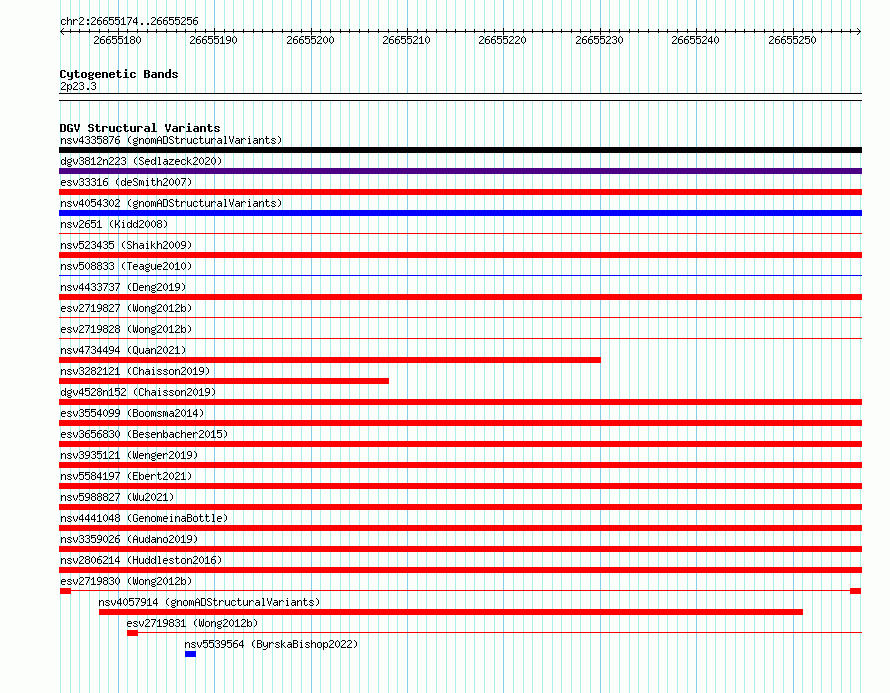The width and height of the screenshot is (890, 693).
Task: Click ruler position 26655250
Action: coord(792,40)
